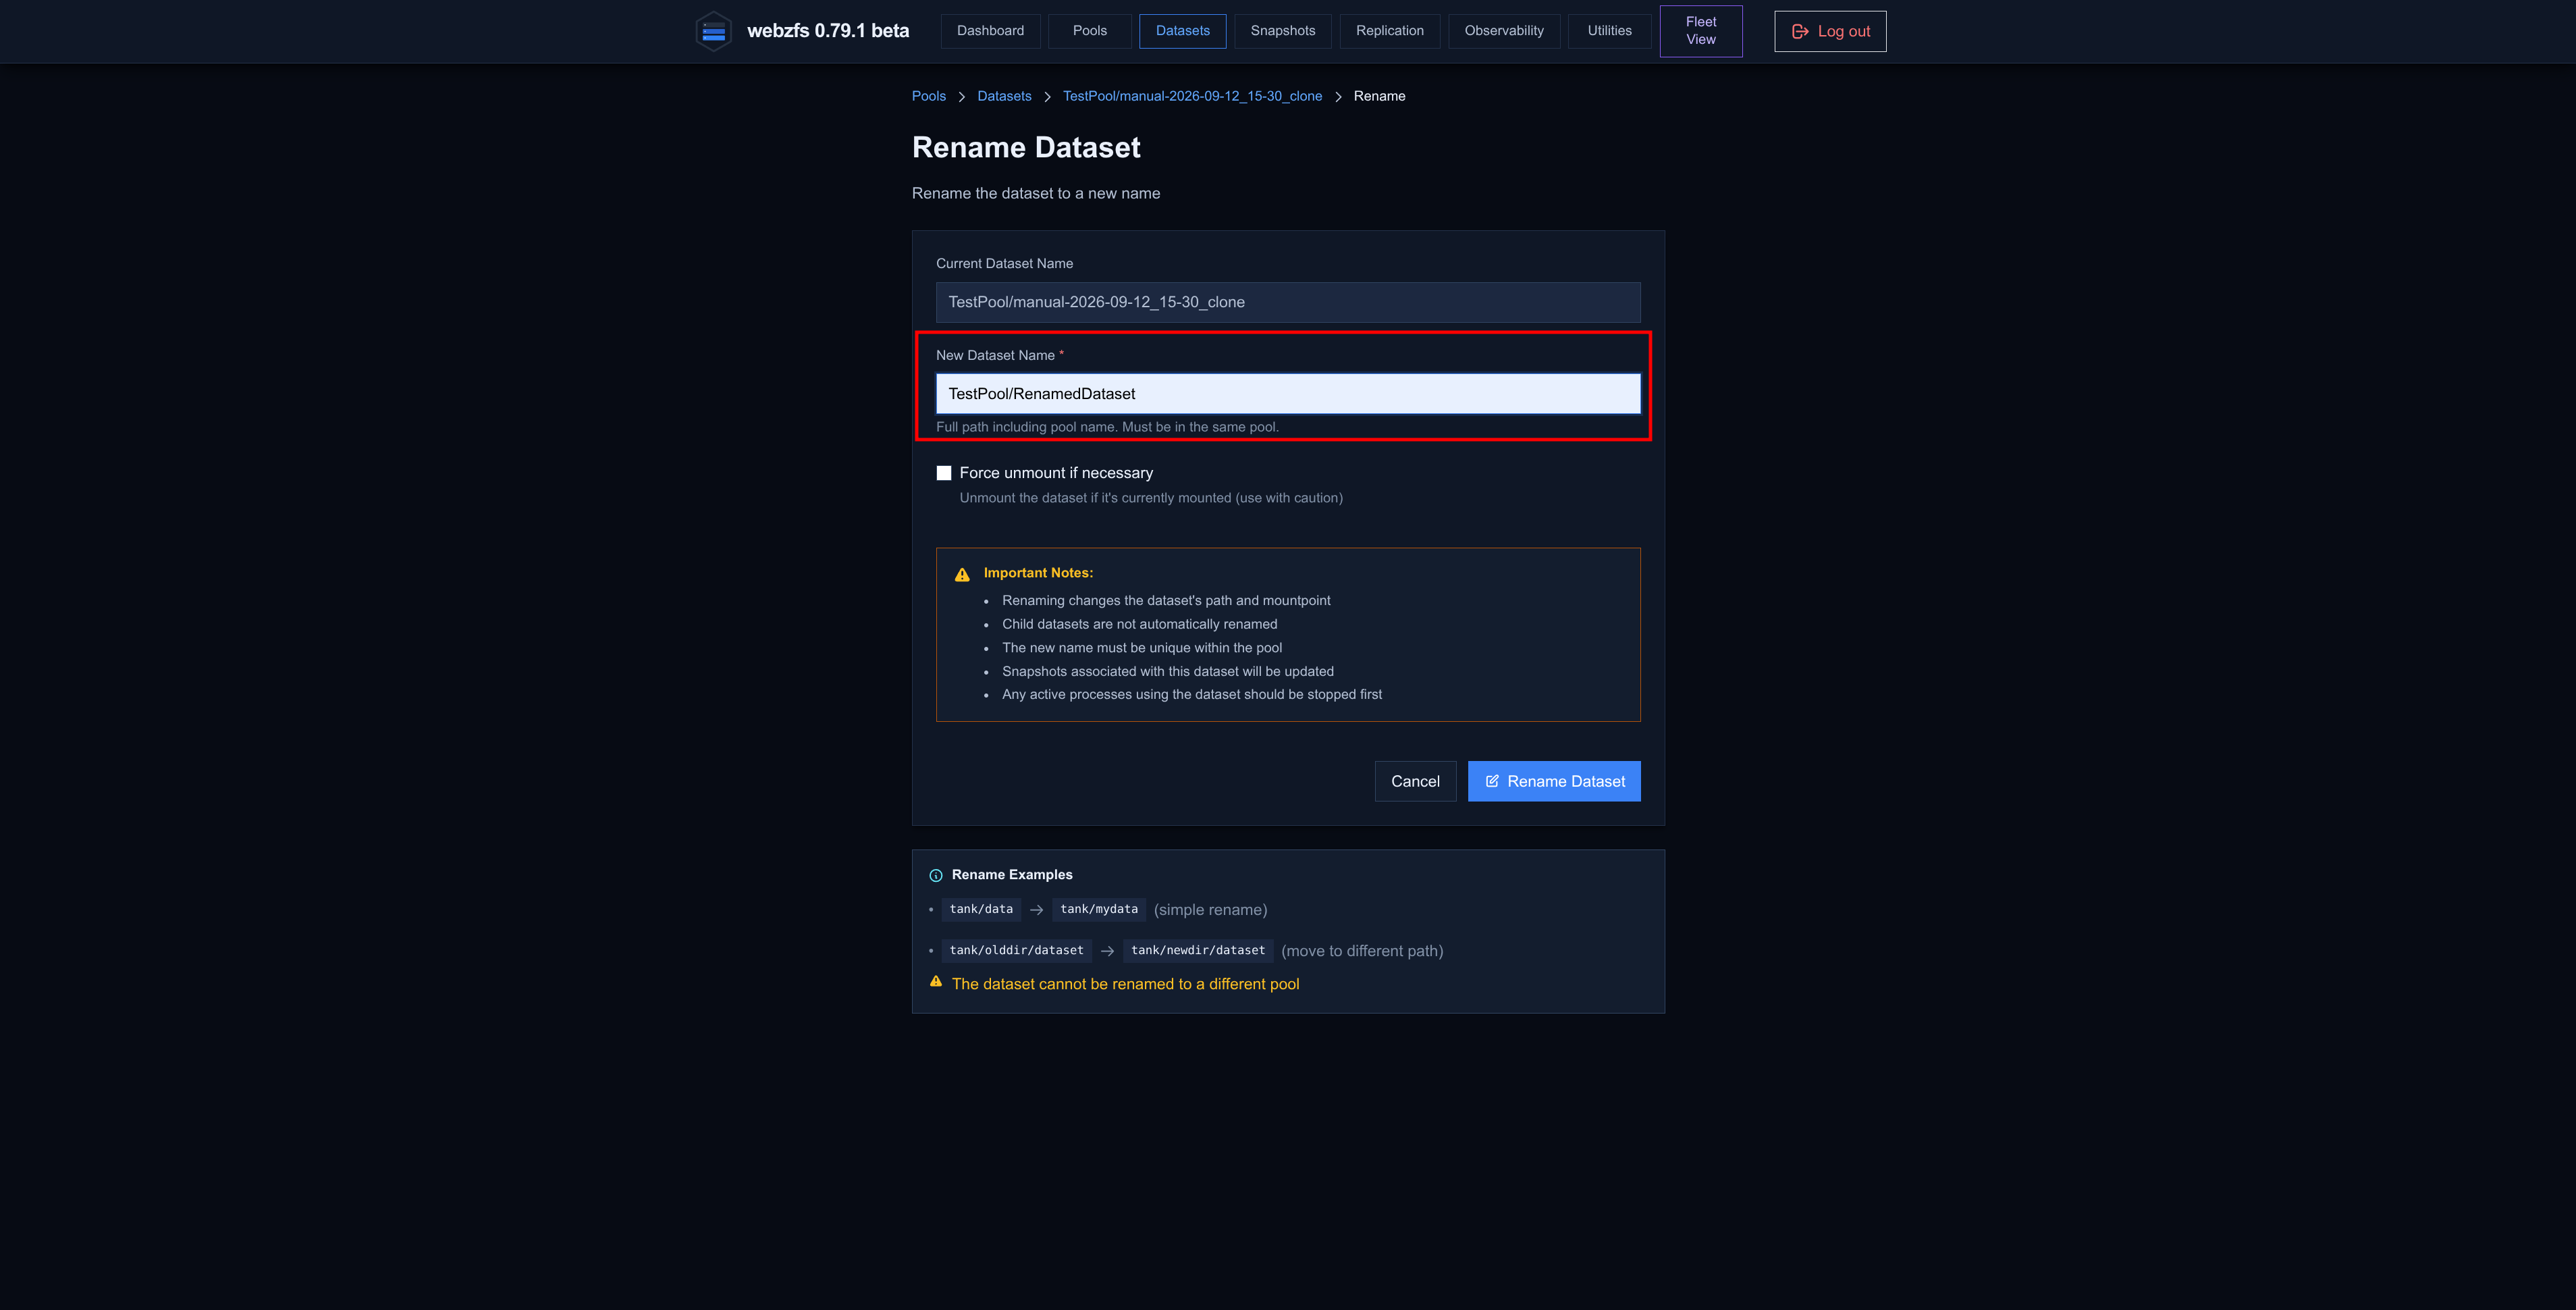The height and width of the screenshot is (1310, 2576).
Task: Click the webzfs stacked-disks logo icon
Action: (713, 31)
